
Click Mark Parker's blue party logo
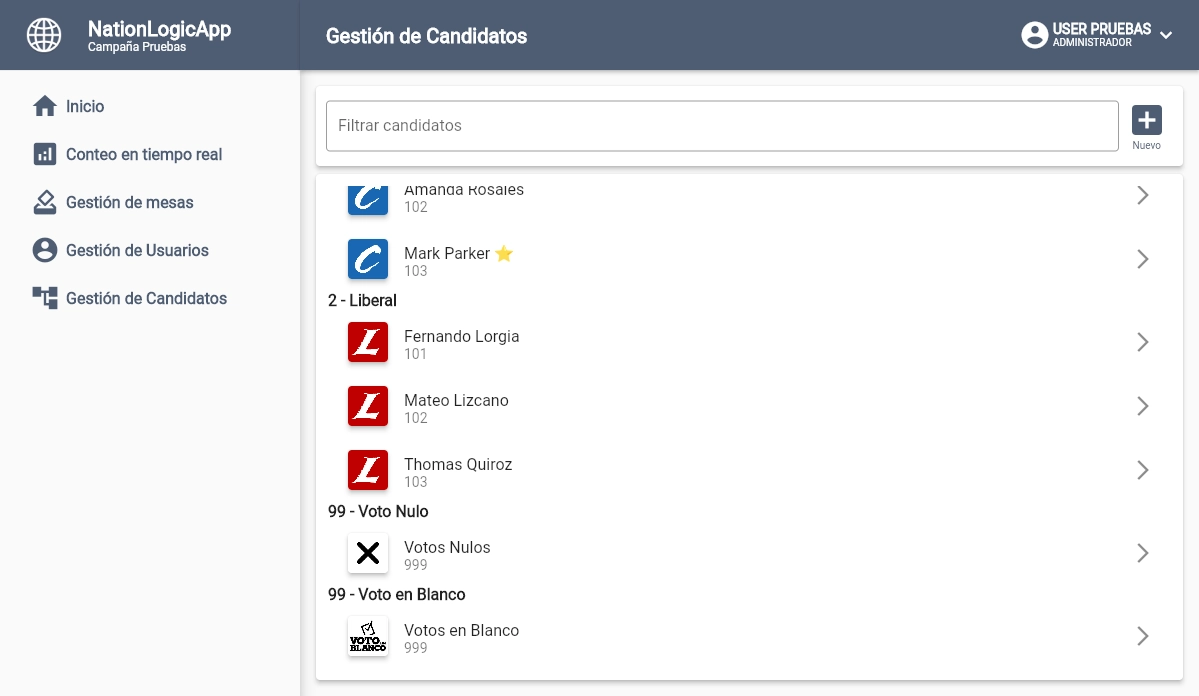tap(368, 259)
